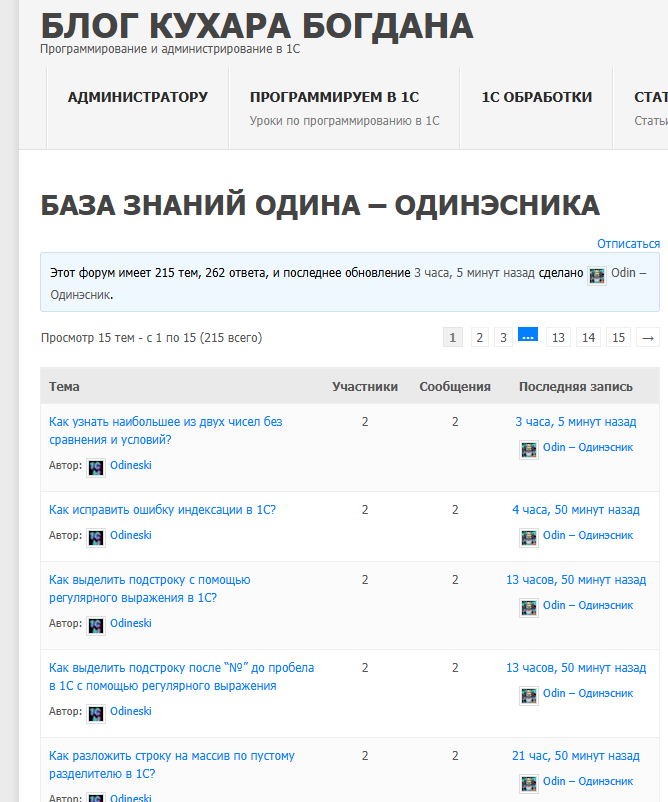Go to next page using arrow button
The width and height of the screenshot is (668, 802).
[x=648, y=338]
